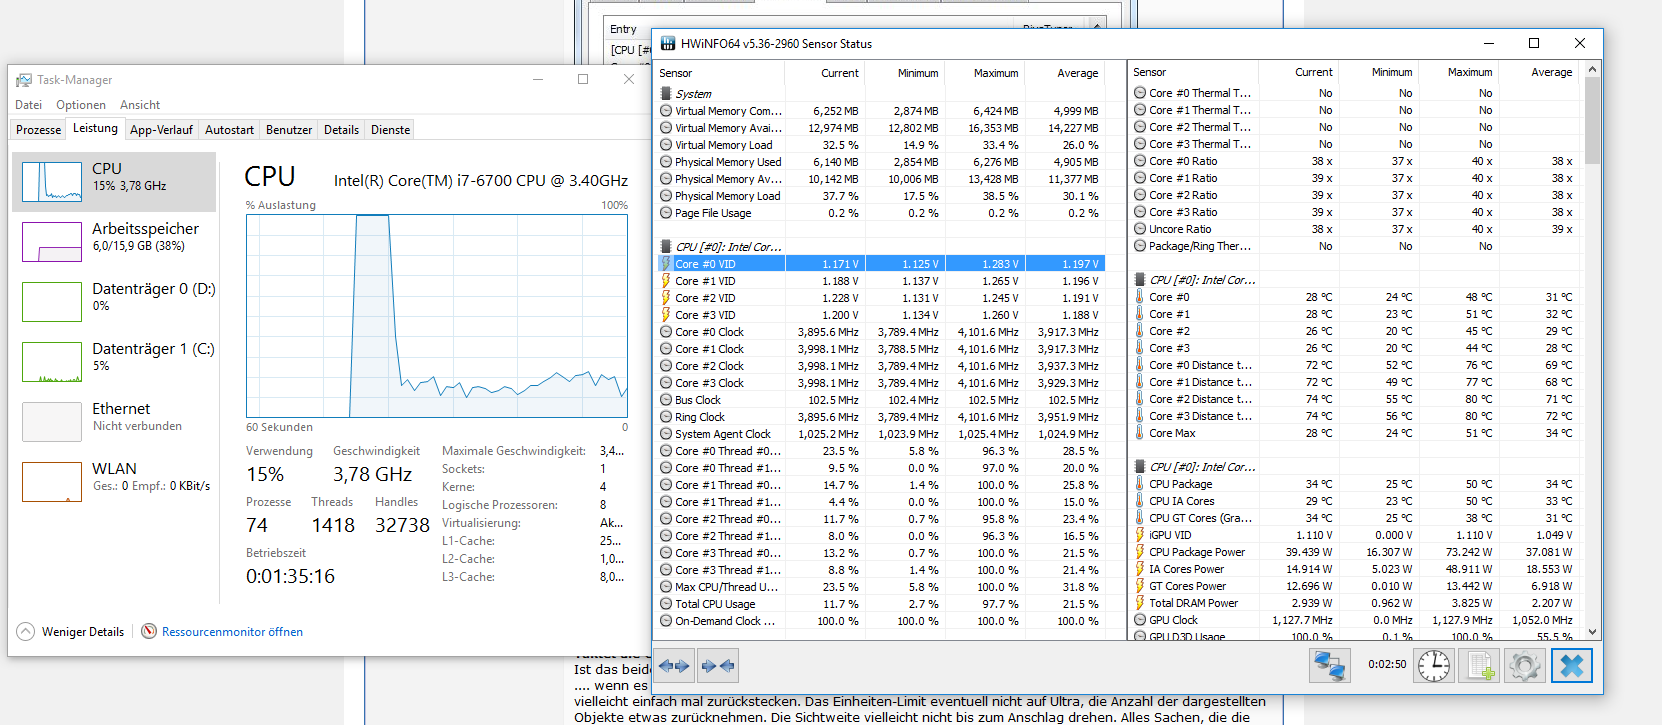
Task: Click Ressourcenmonitor icon in Task Manager
Action: tap(149, 631)
